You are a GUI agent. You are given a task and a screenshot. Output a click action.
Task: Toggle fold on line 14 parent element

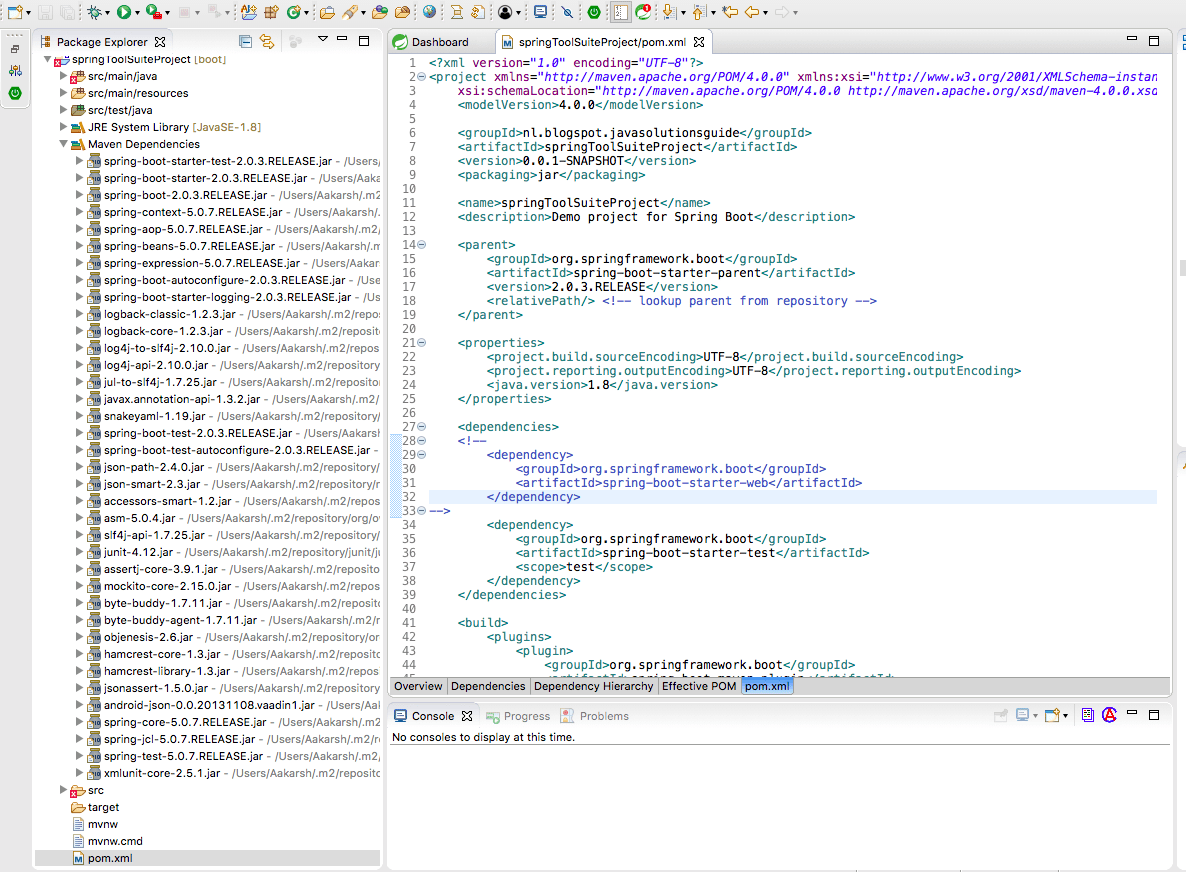coord(422,245)
